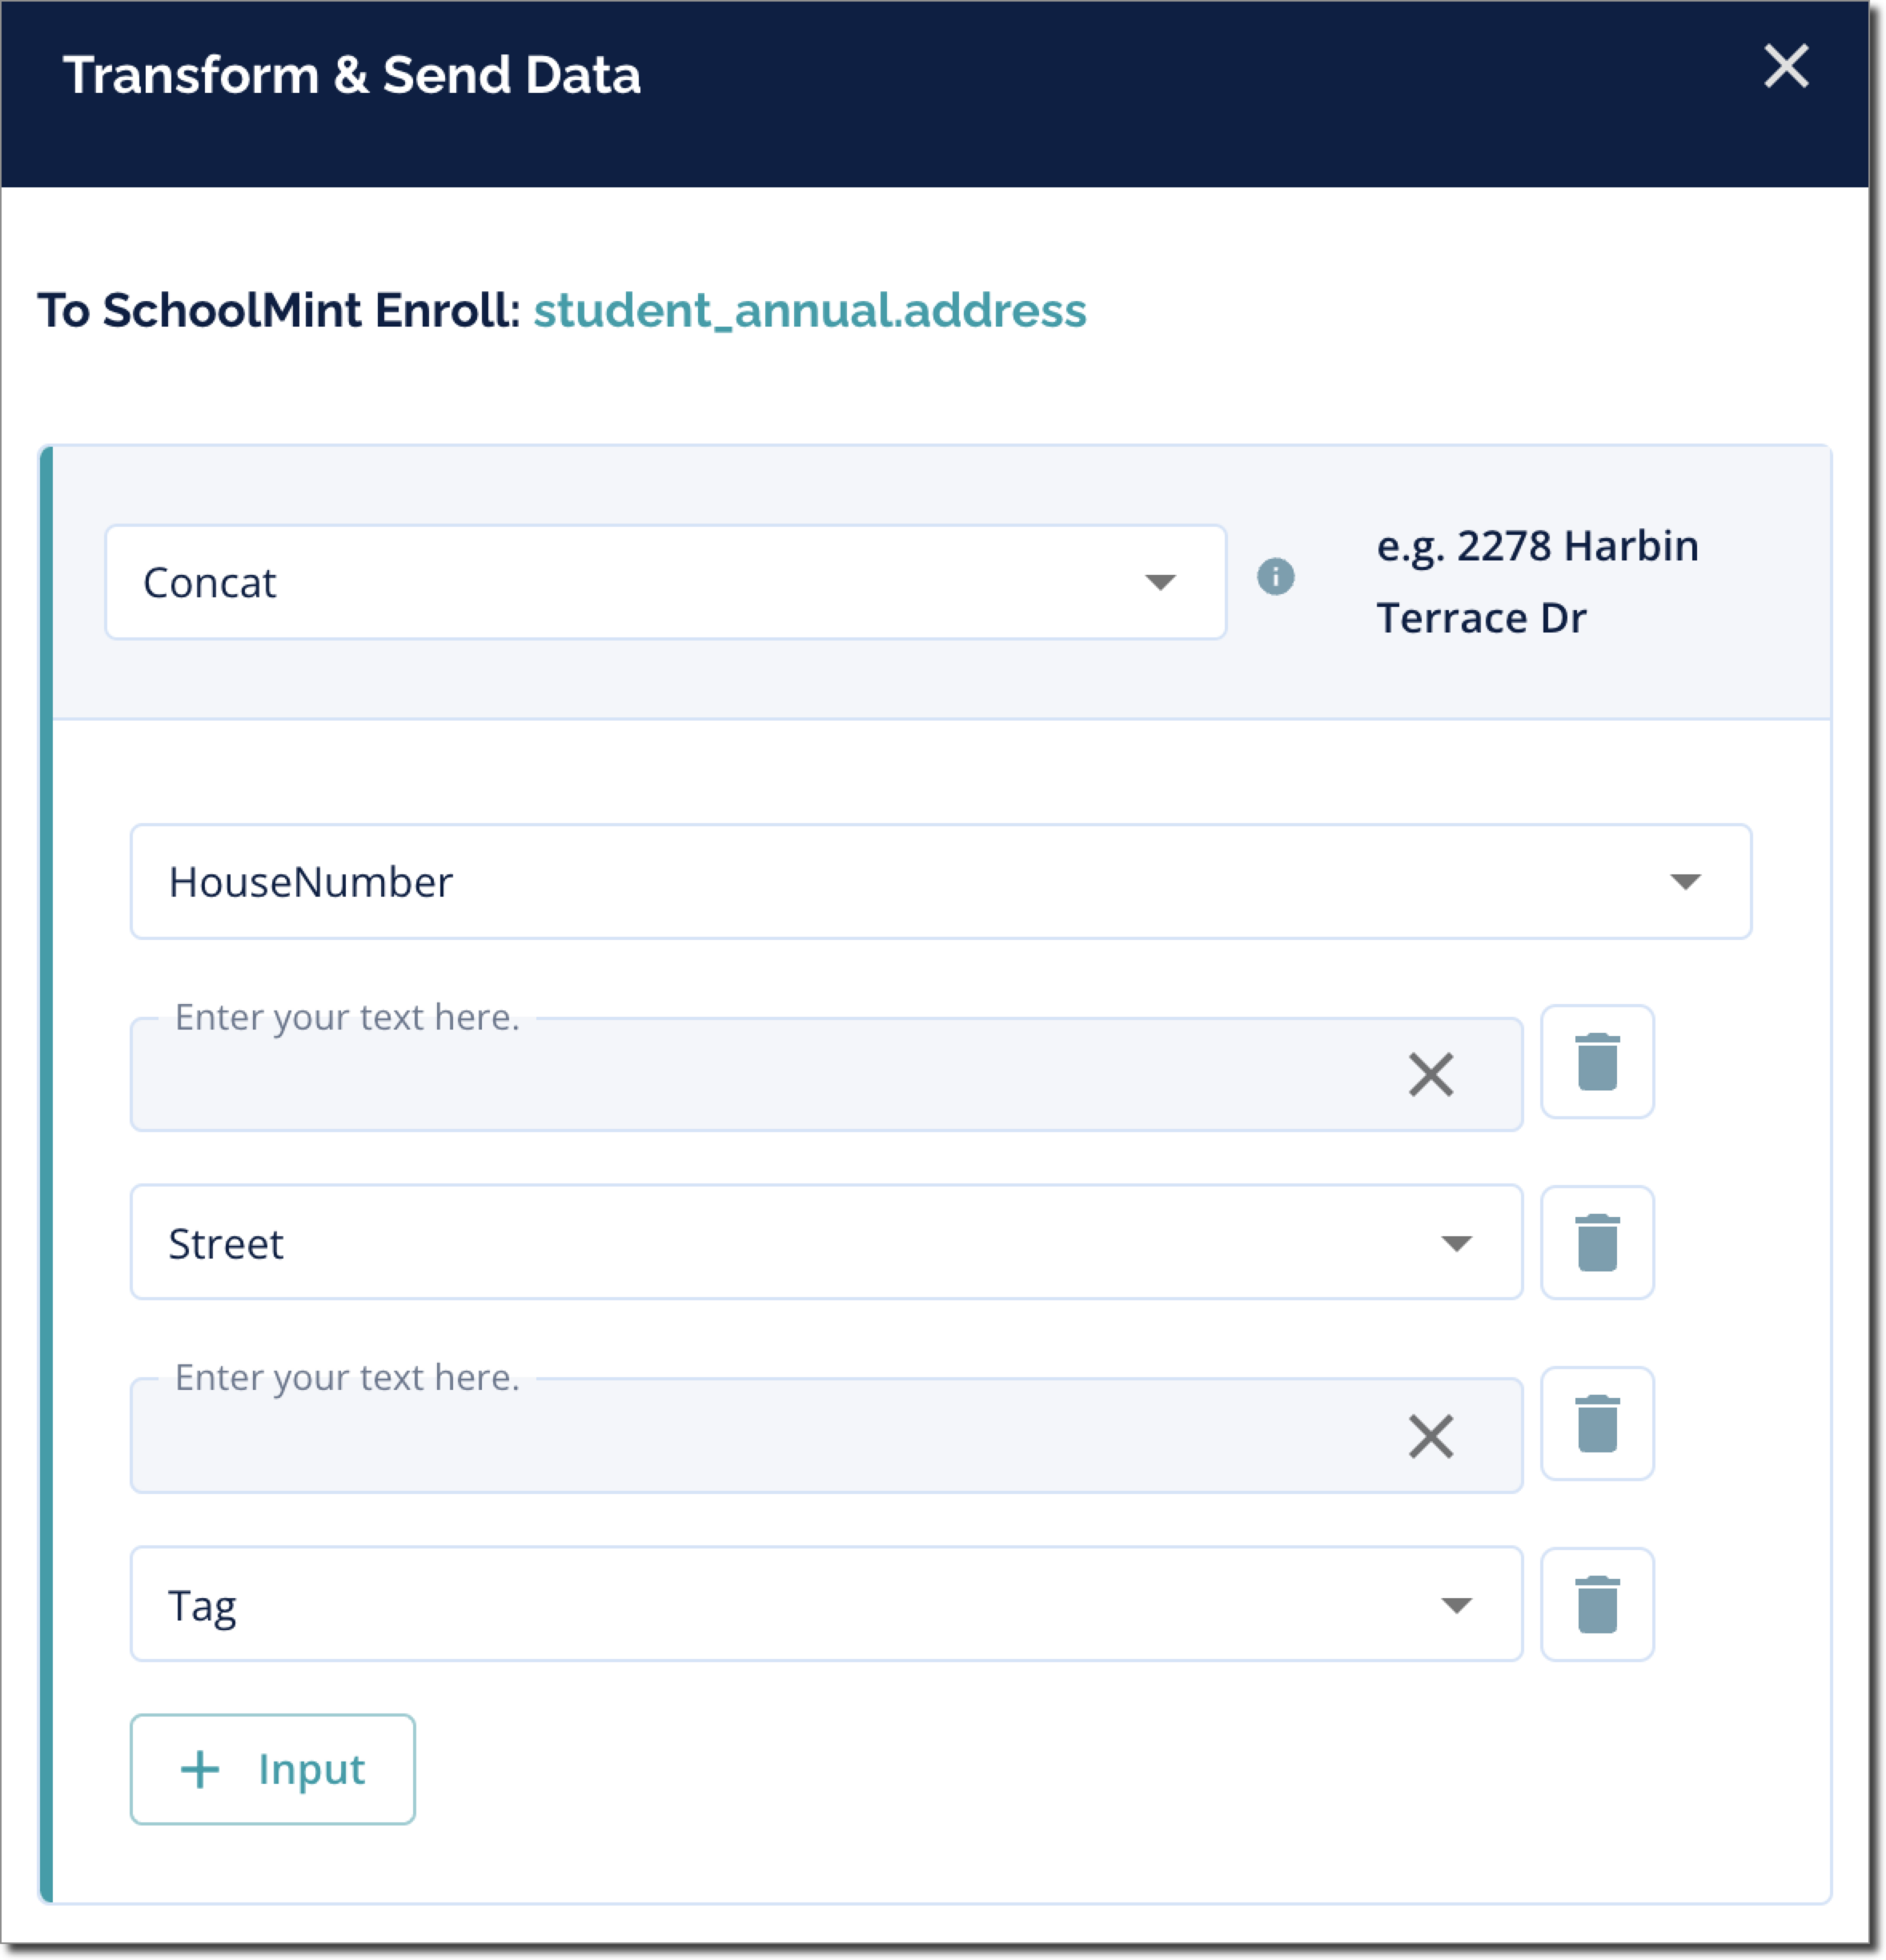This screenshot has width=1886, height=1960.
Task: Focus the text input below Street
Action: 760,1436
